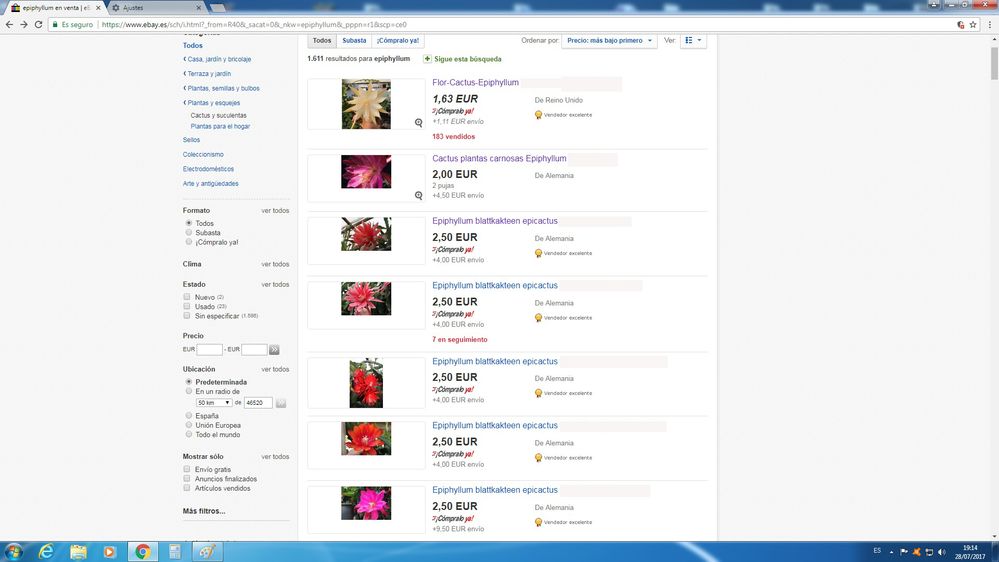Open the calculator app in the taskbar
Viewport: 999px width, 562px height.
tap(175, 551)
